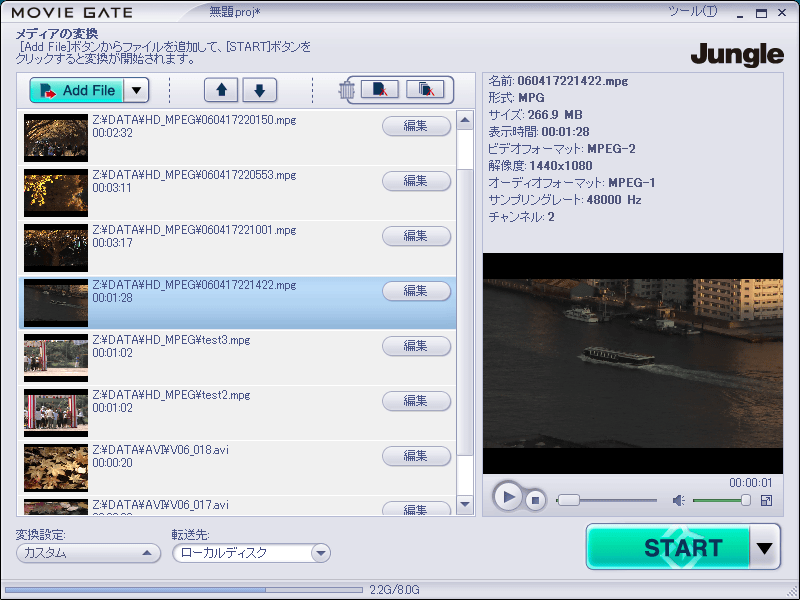Select the Z:¥DATA¥HD_MPEG¥test3.mpg file name
The width and height of the screenshot is (800, 600).
pyautogui.click(x=171, y=340)
